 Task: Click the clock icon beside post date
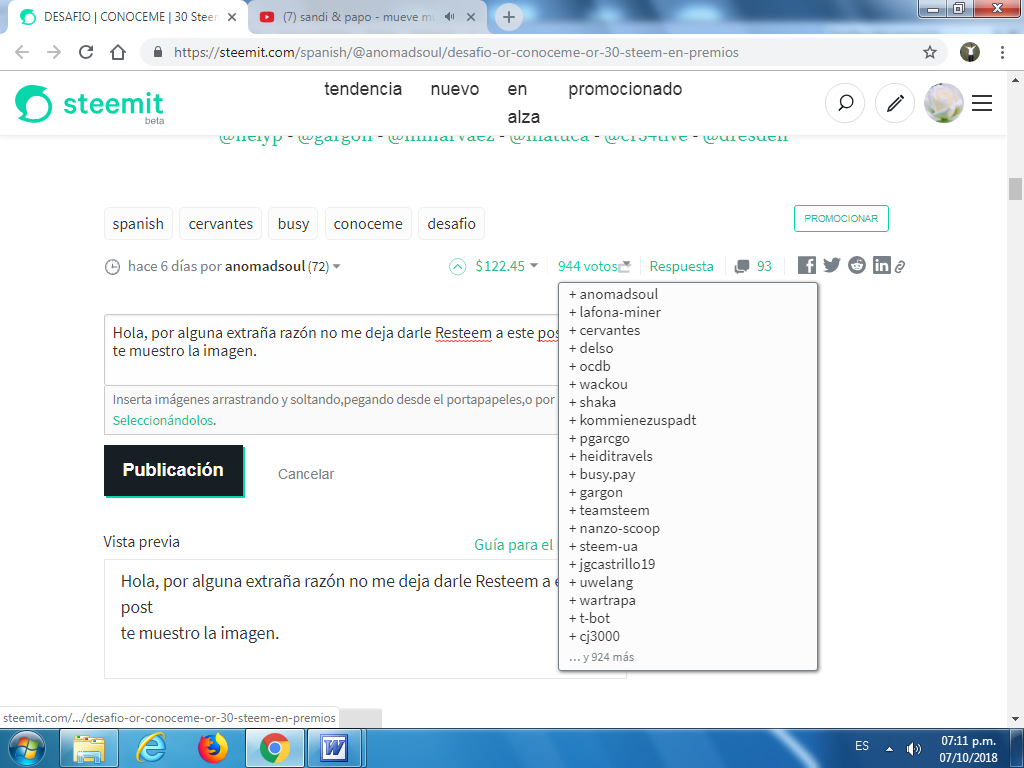112,267
